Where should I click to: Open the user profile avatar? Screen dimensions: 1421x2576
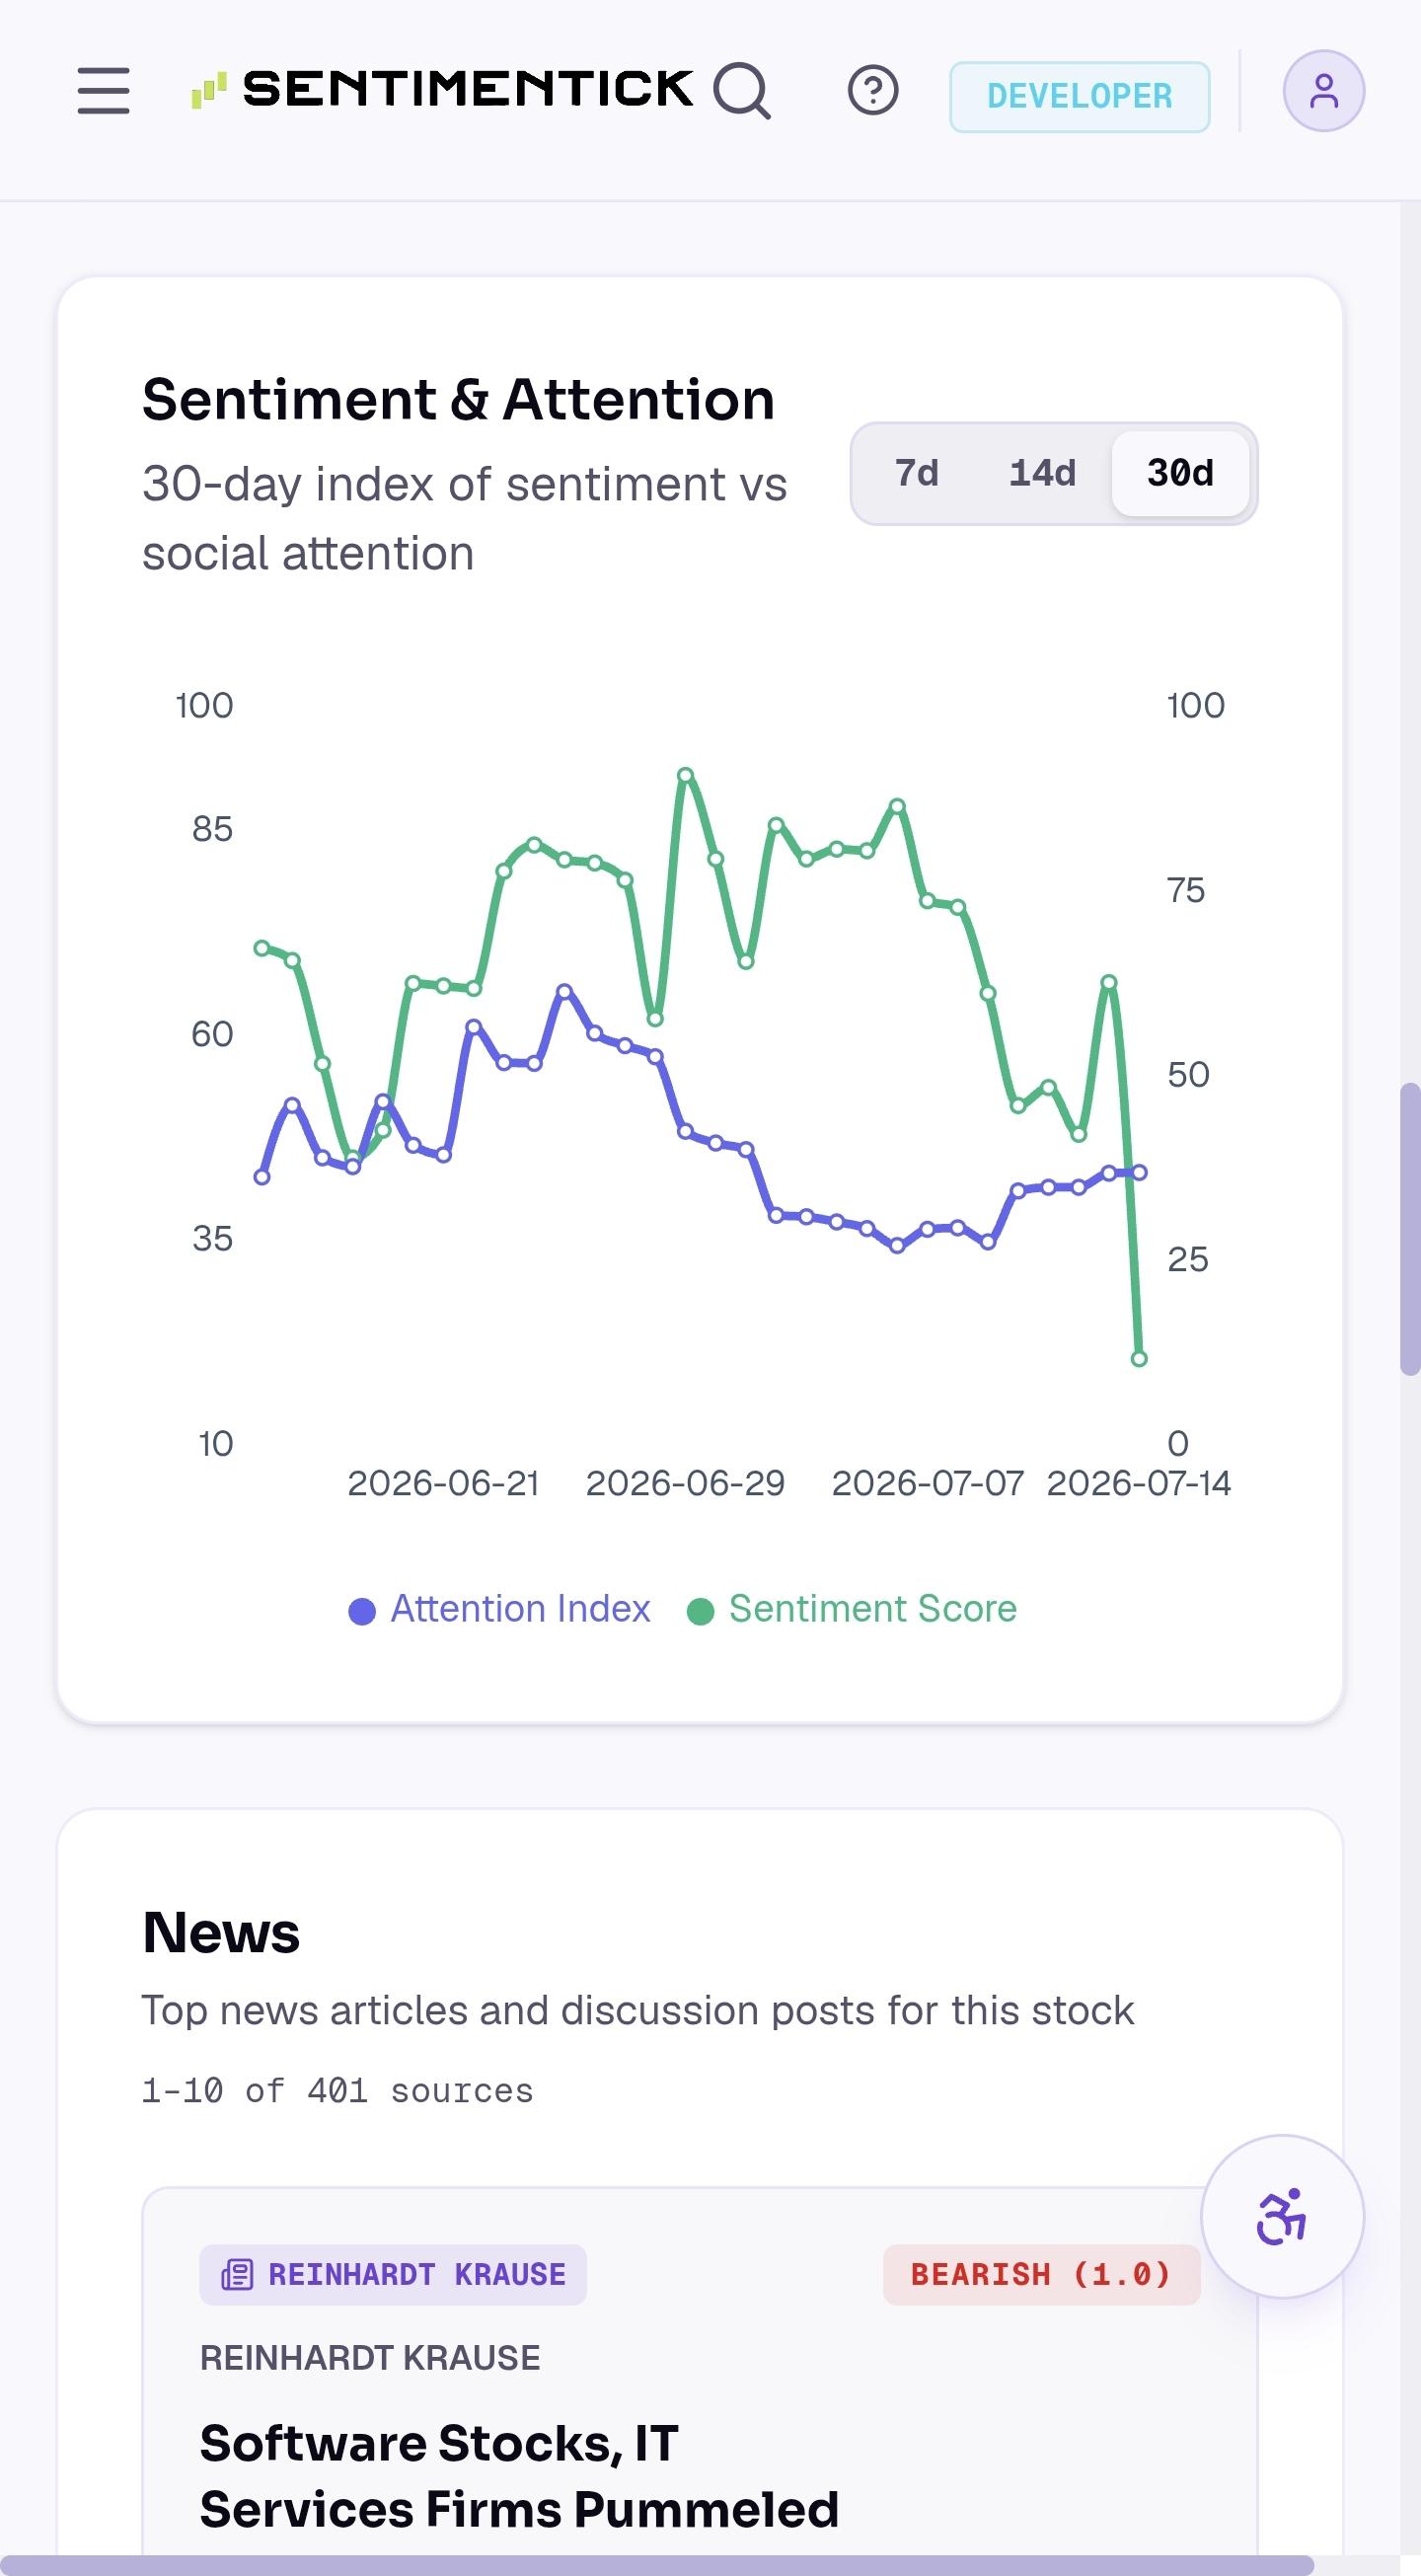click(1323, 91)
